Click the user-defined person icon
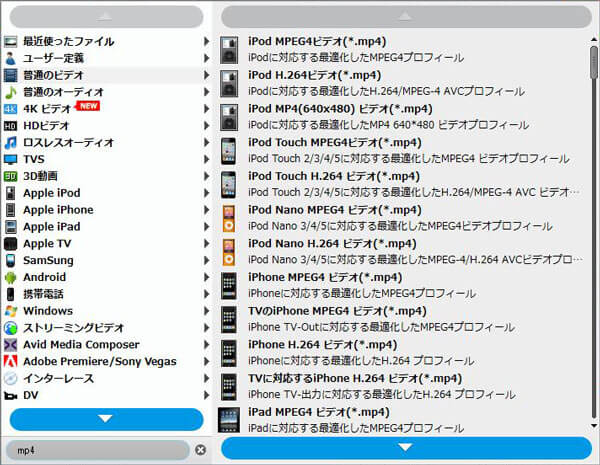Viewport: 600px width, 465px height. click(x=11, y=58)
